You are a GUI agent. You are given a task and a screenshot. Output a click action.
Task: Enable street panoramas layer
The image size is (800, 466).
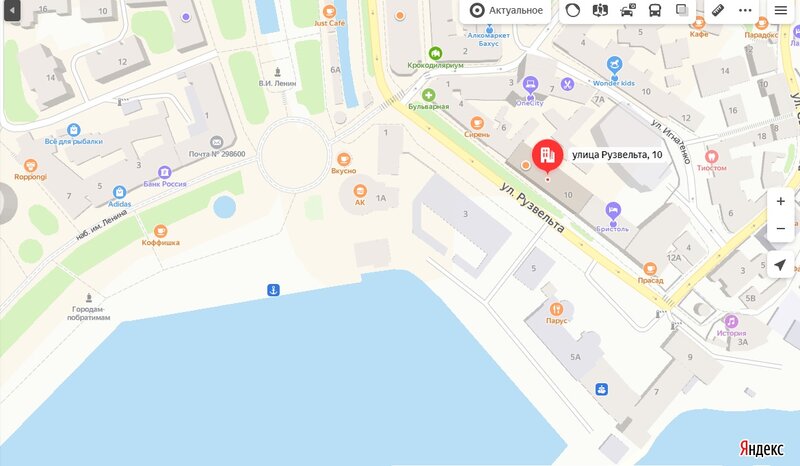(600, 11)
